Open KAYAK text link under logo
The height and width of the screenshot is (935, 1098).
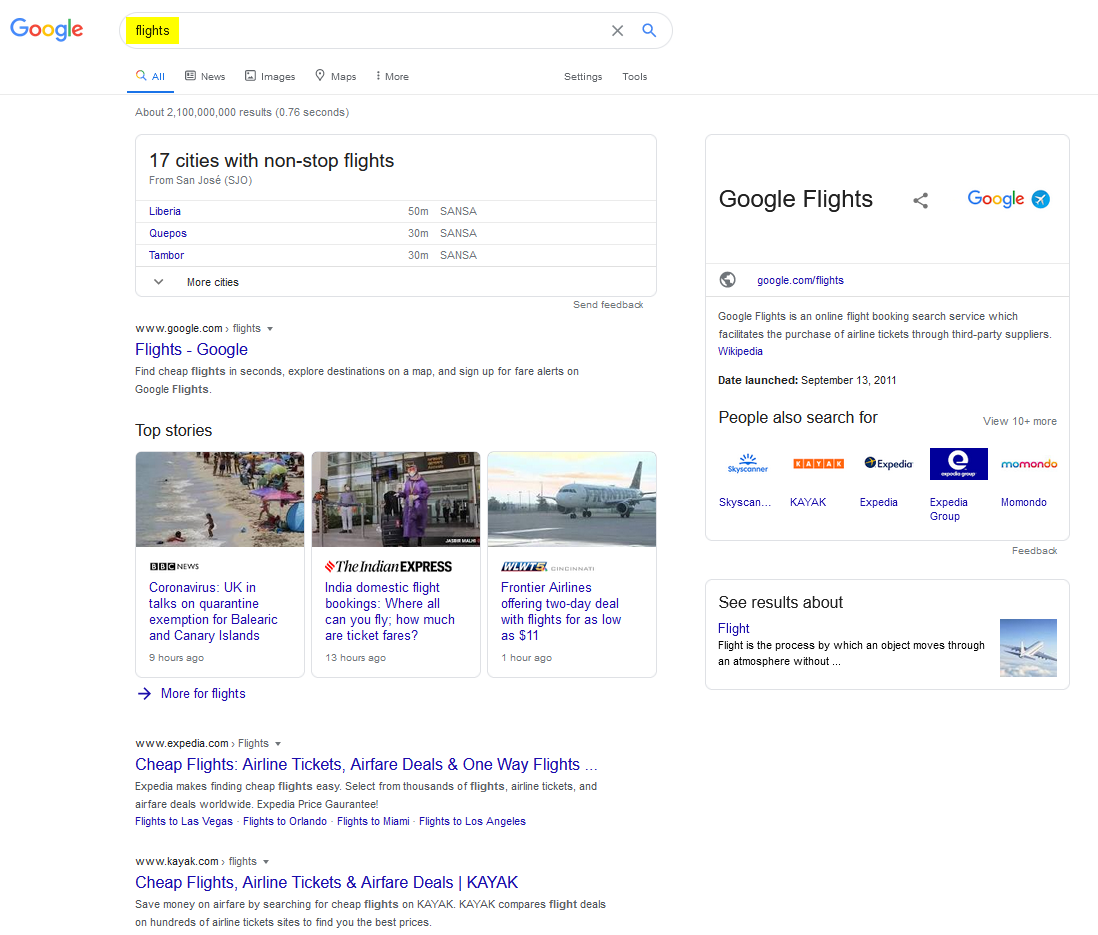808,502
